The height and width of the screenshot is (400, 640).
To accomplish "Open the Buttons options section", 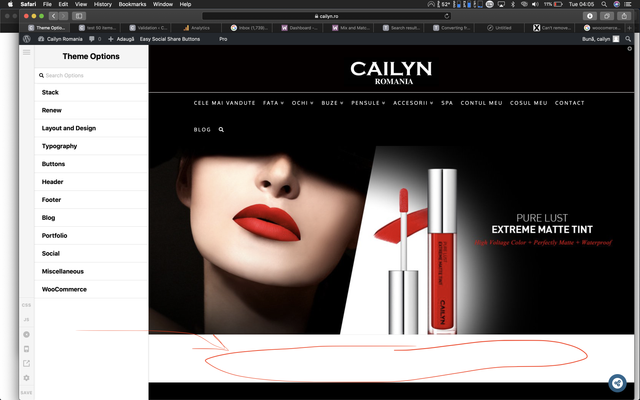I will click(x=91, y=164).
